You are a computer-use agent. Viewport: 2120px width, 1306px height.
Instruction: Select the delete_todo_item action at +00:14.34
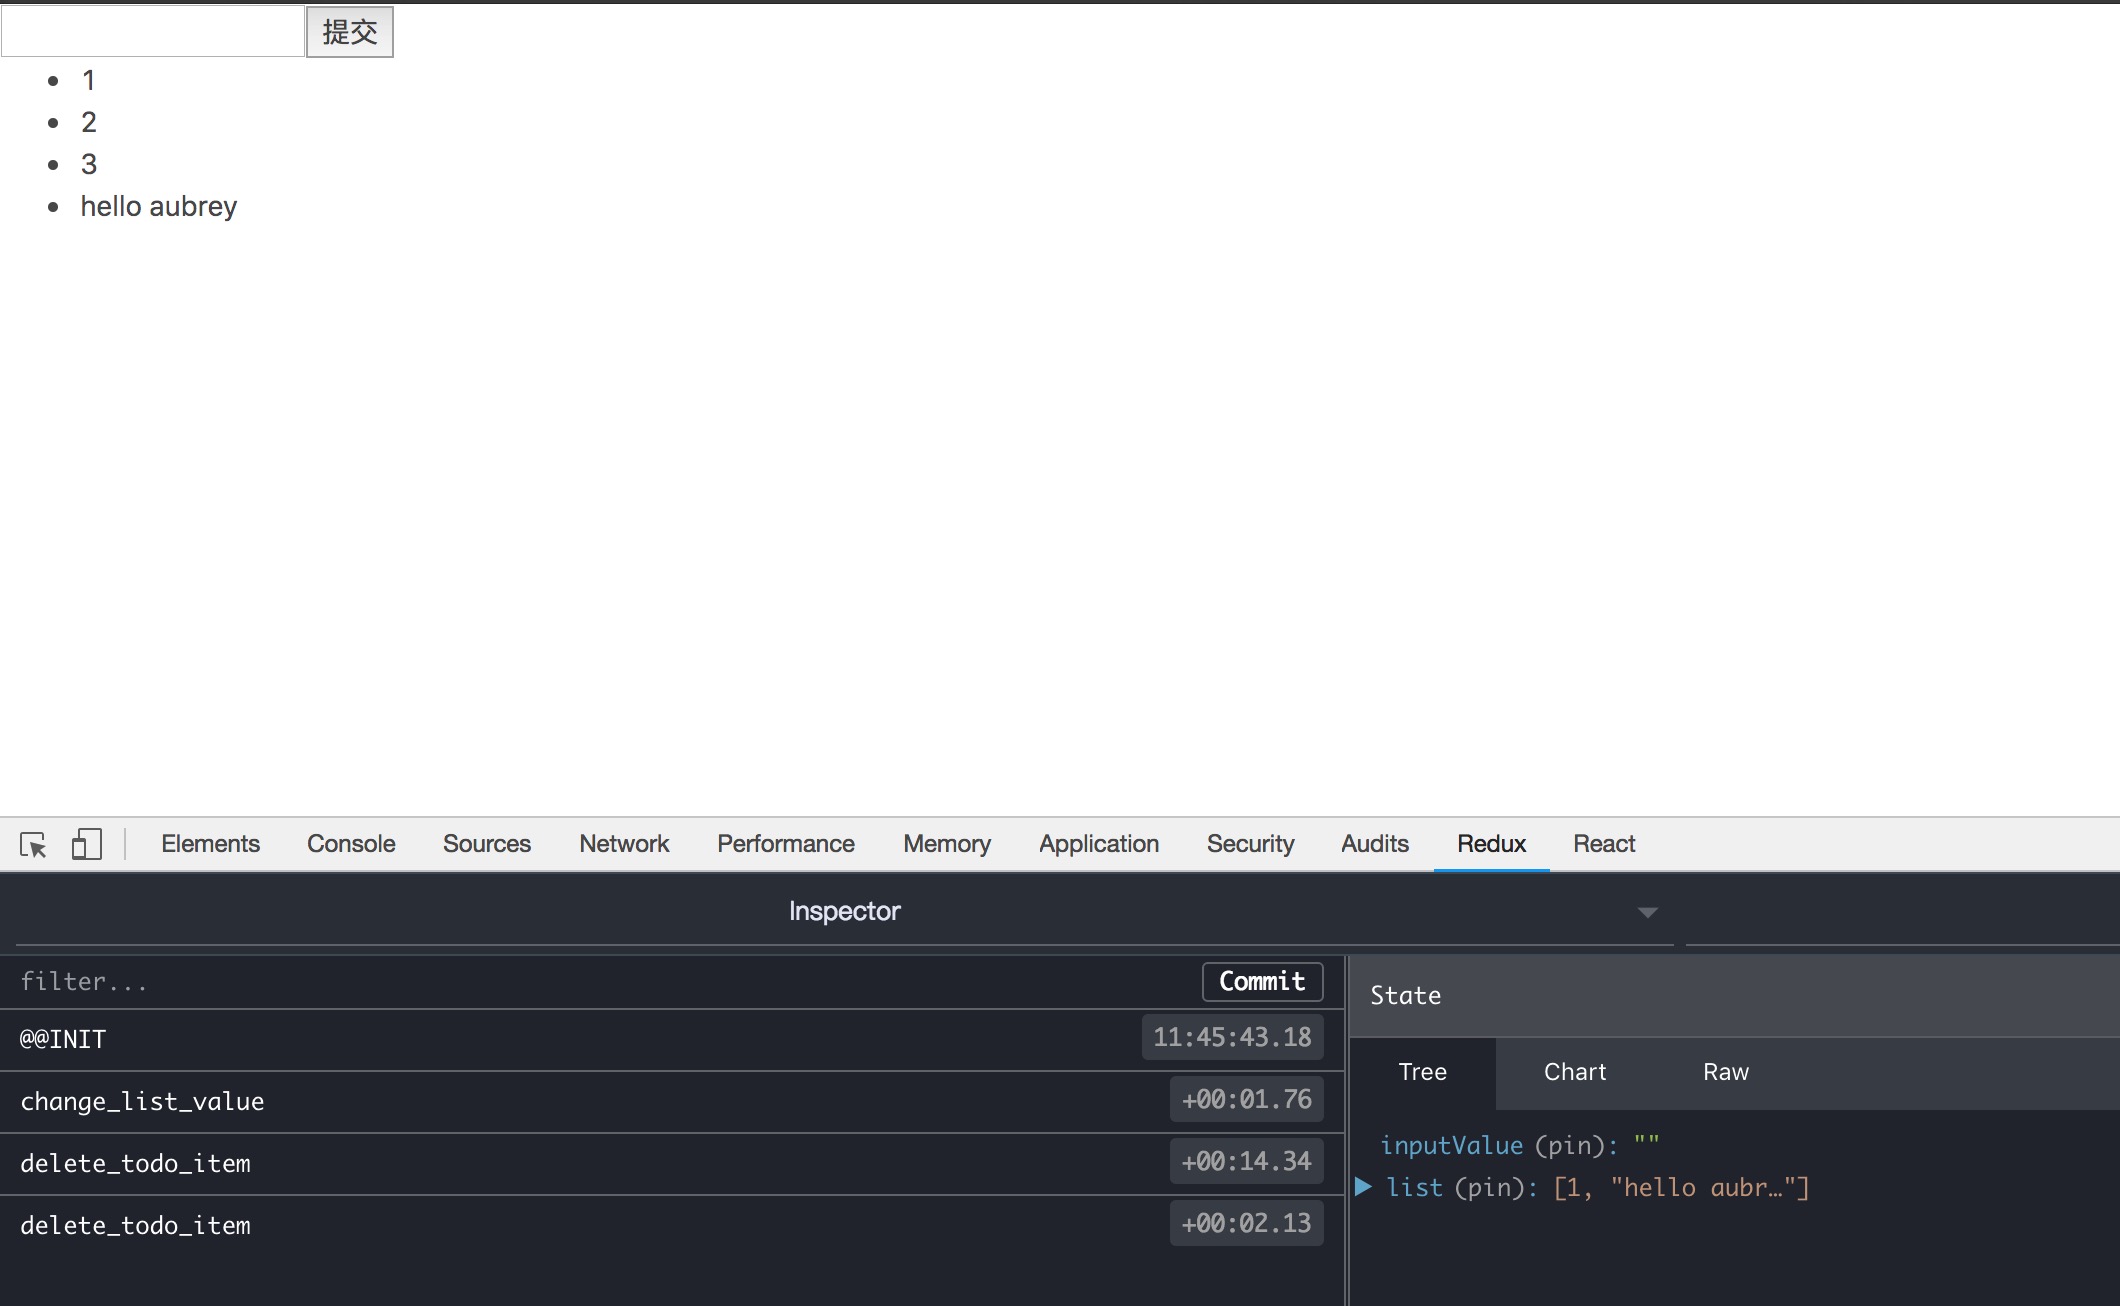[x=672, y=1164]
